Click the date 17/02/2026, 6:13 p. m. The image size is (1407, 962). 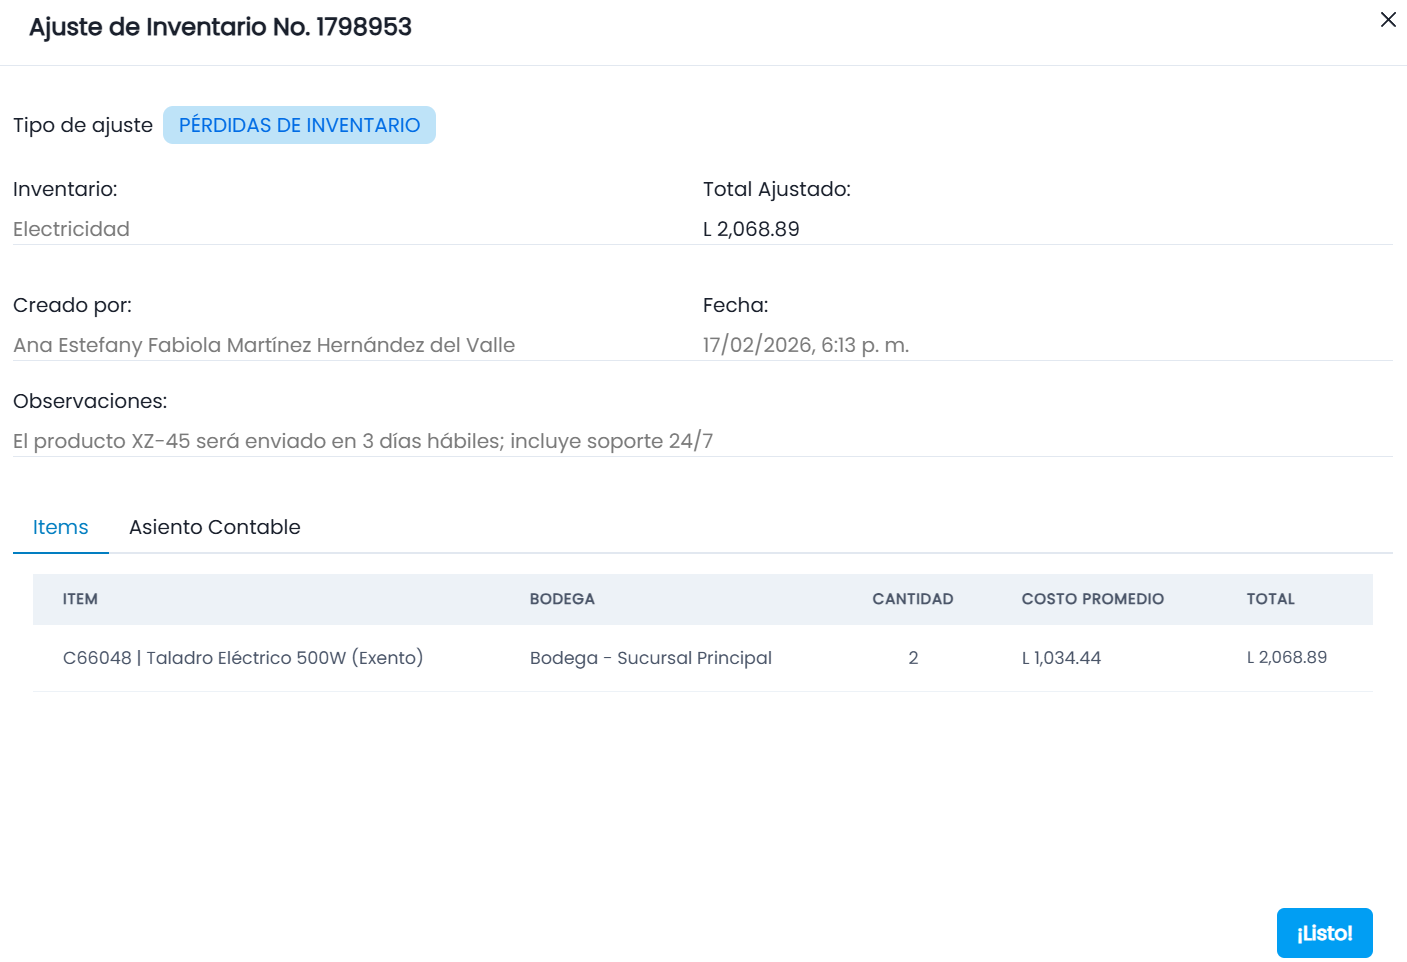coord(806,345)
